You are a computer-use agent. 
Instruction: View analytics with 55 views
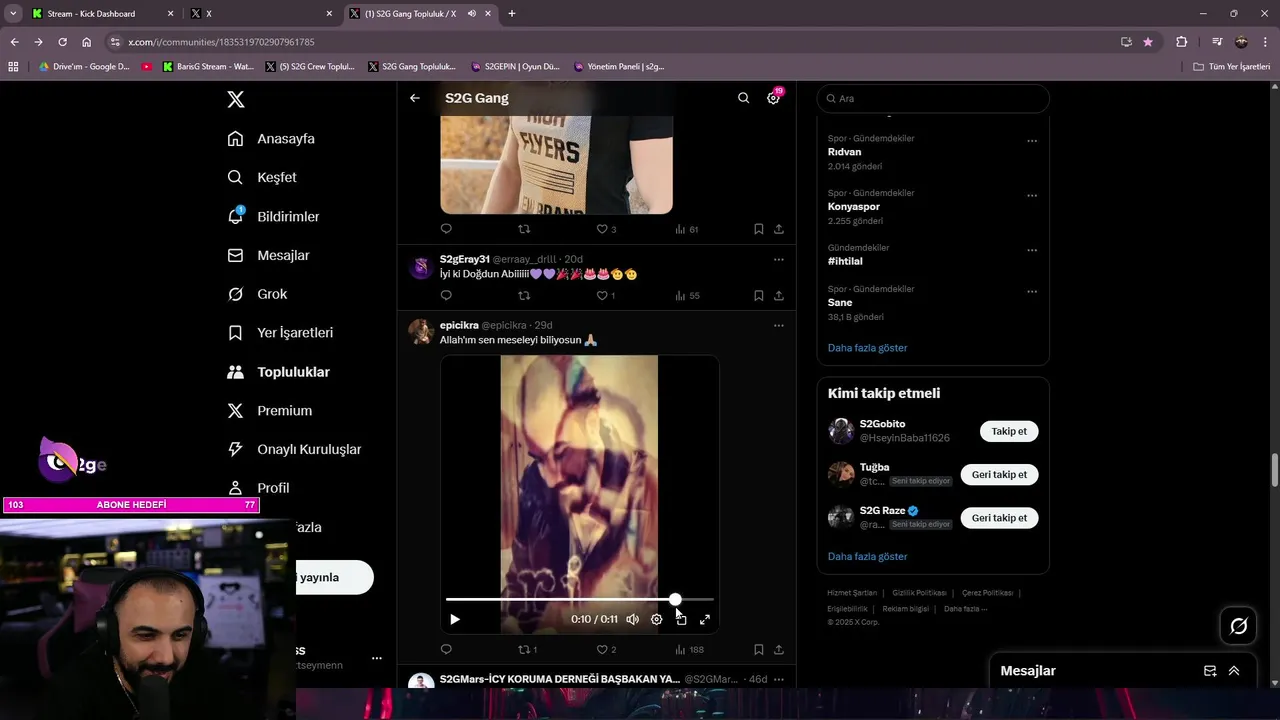(x=687, y=296)
